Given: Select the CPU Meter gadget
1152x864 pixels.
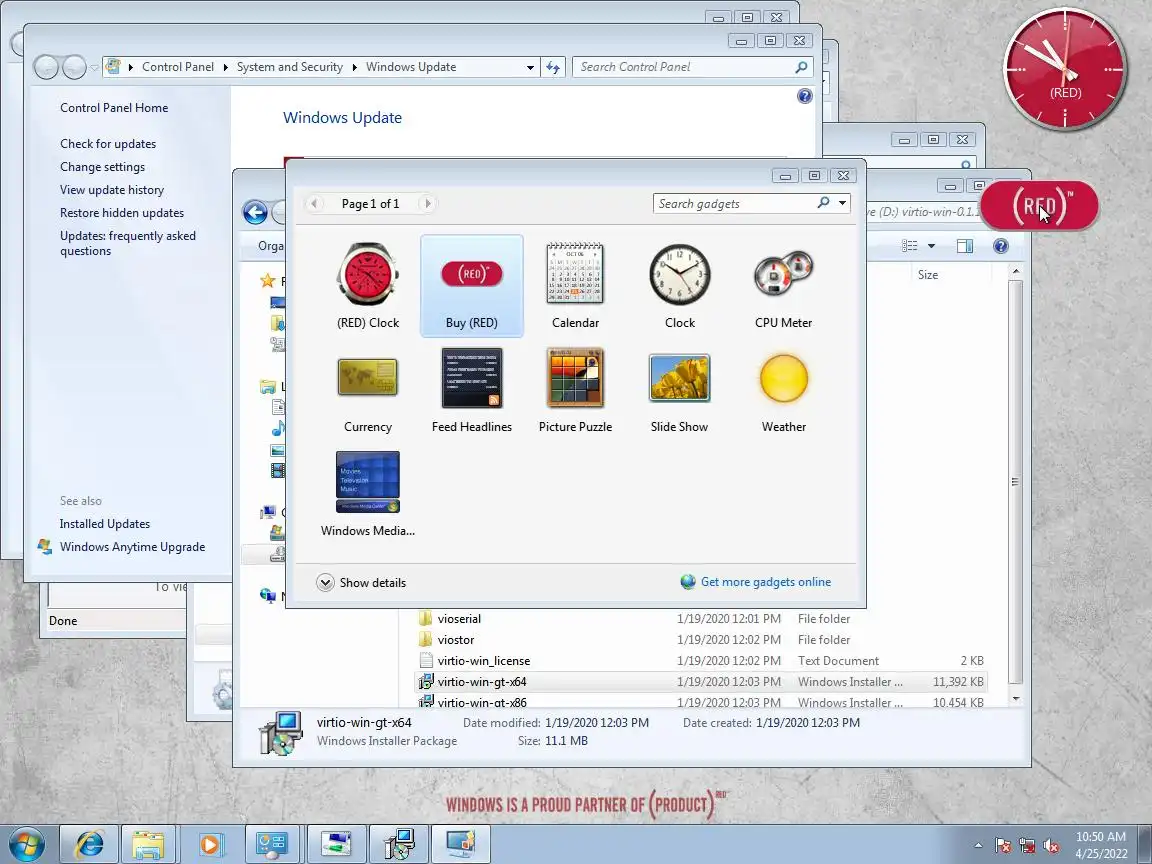Looking at the screenshot, I should tap(783, 287).
